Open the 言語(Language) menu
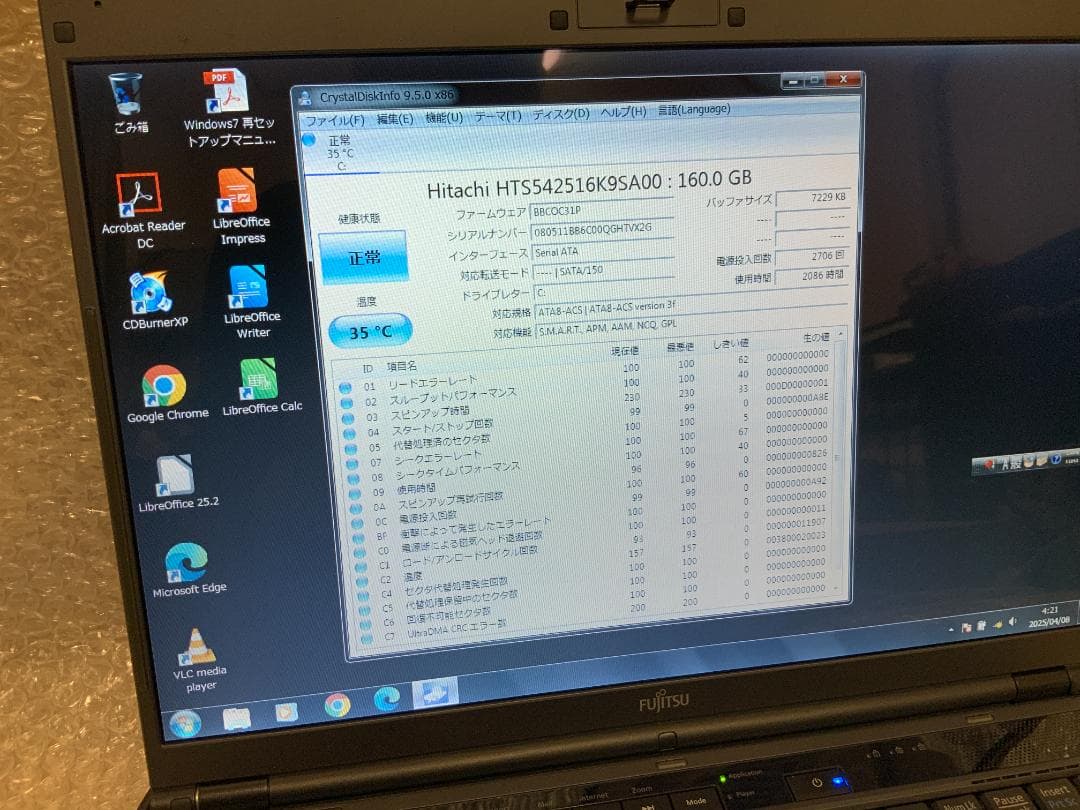The height and width of the screenshot is (810, 1080). [695, 109]
